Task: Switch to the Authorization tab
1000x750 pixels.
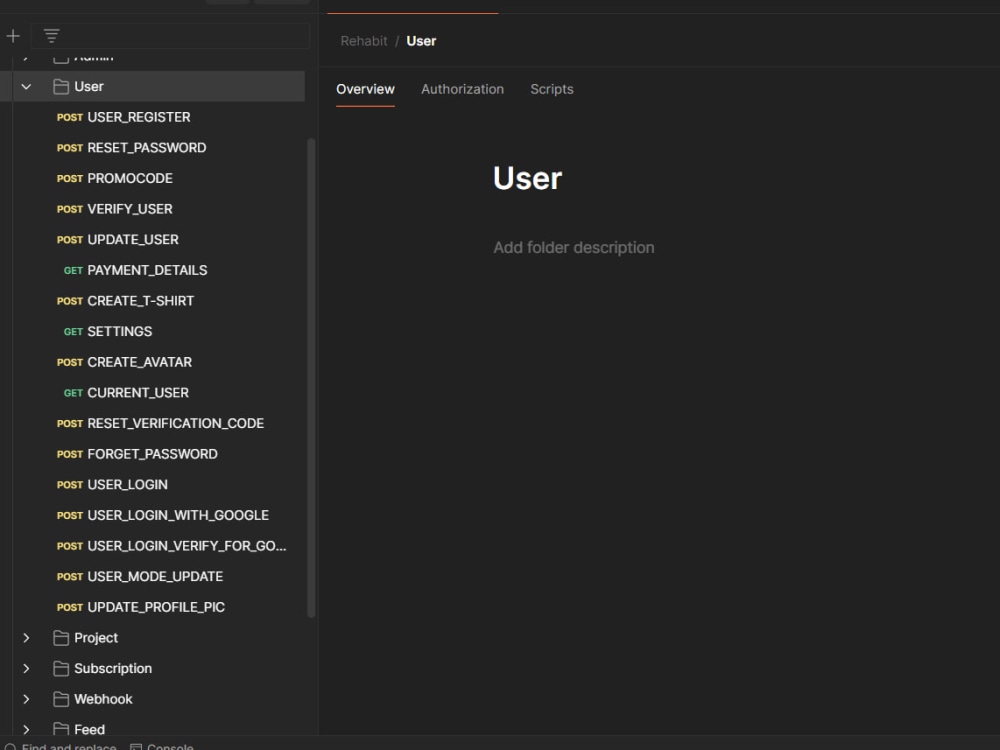Action: (x=462, y=89)
